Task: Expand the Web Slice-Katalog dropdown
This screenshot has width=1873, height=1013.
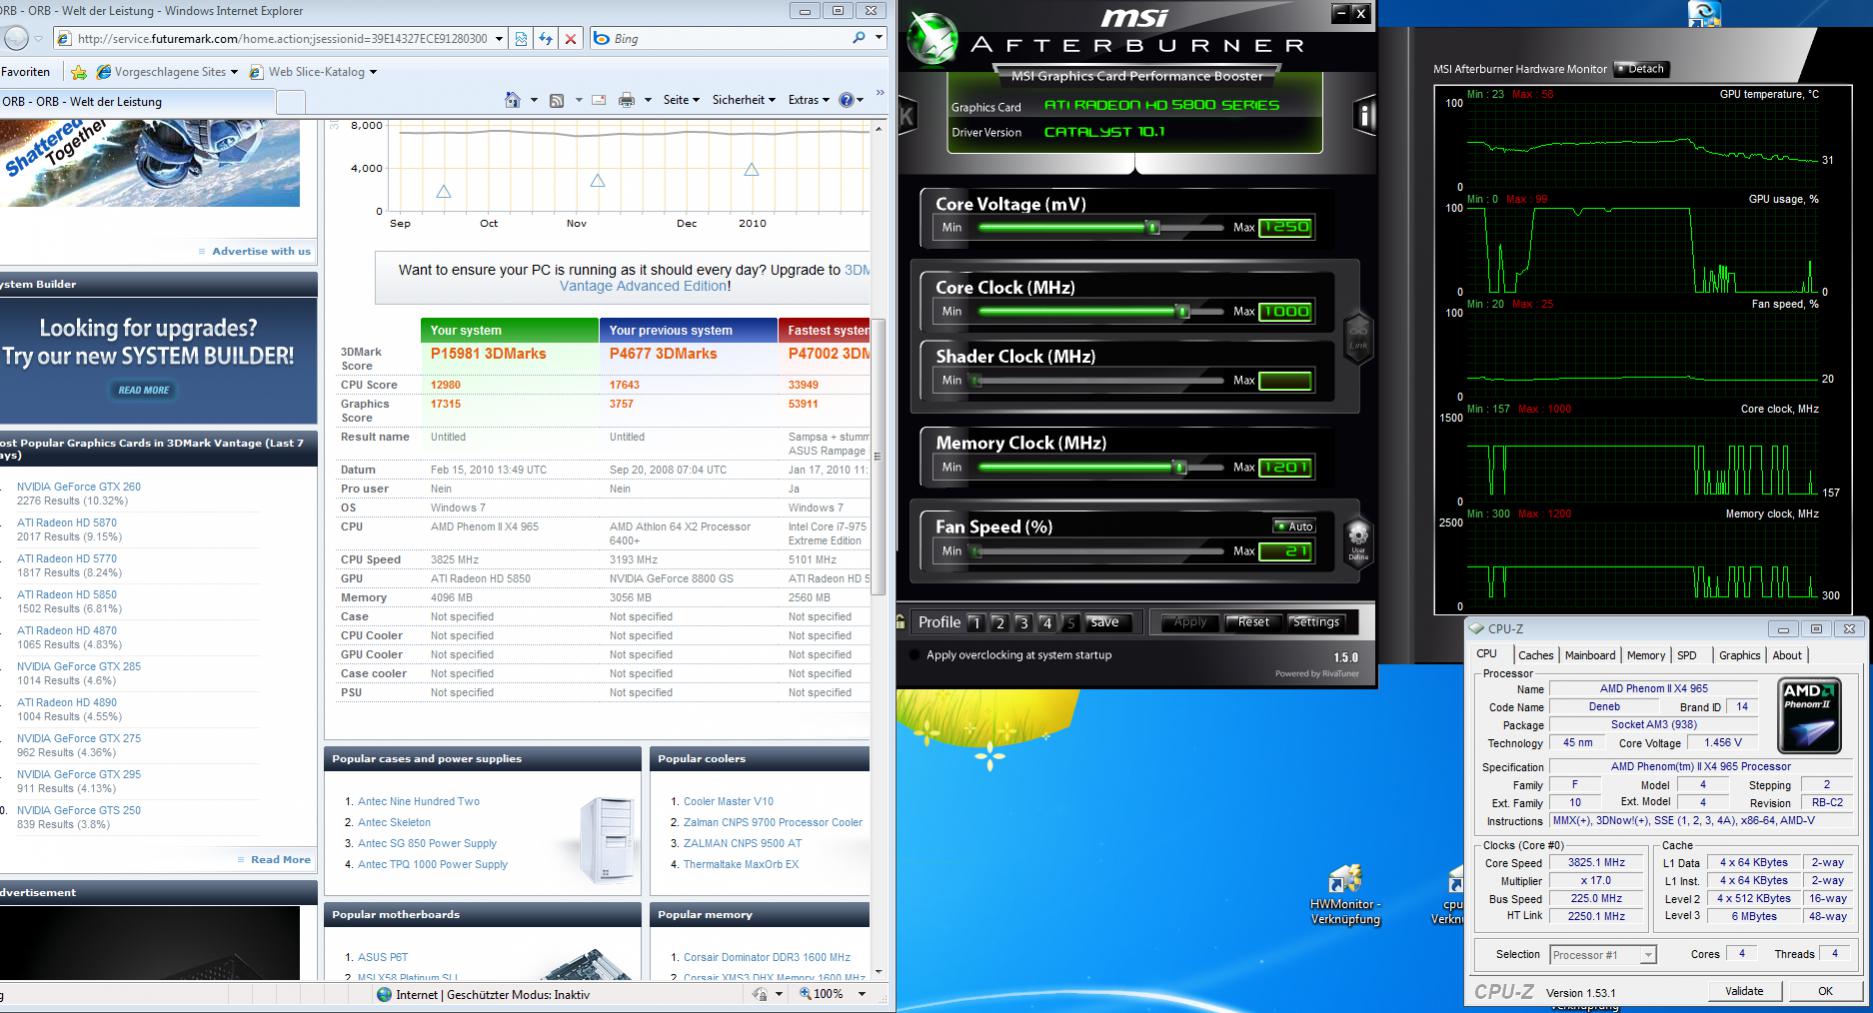Action: coord(373,72)
